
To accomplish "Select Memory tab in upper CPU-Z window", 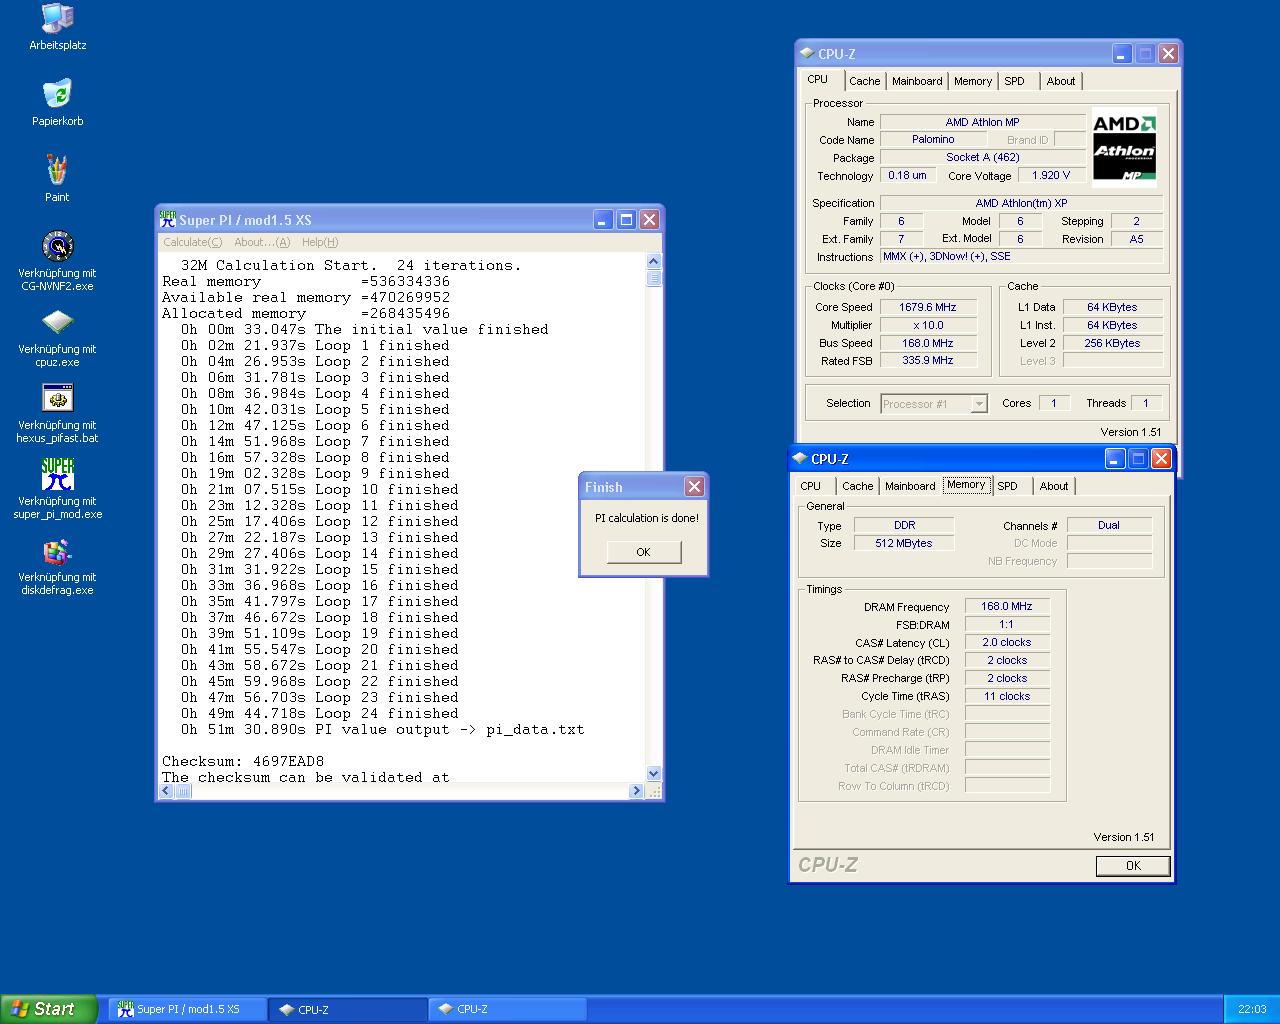I will (973, 81).
